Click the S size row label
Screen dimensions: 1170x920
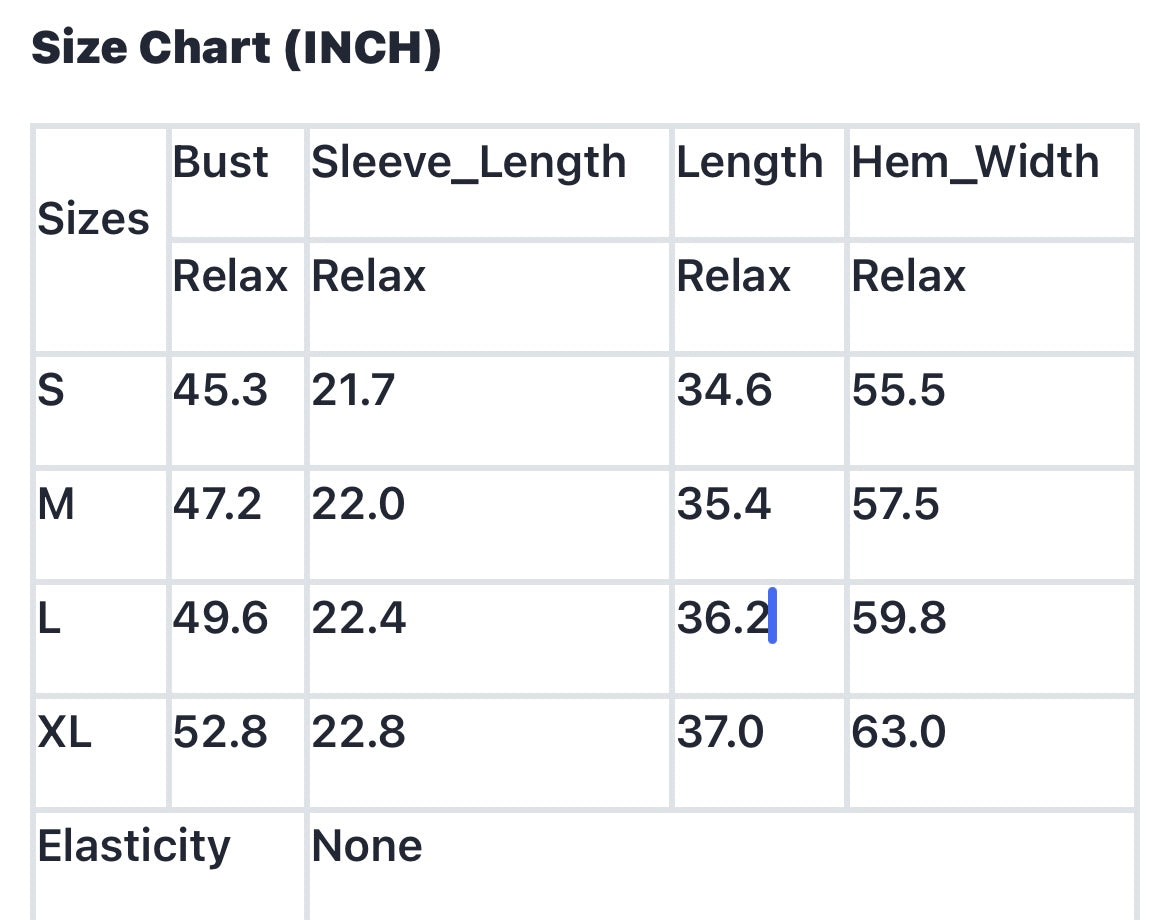click(x=51, y=390)
